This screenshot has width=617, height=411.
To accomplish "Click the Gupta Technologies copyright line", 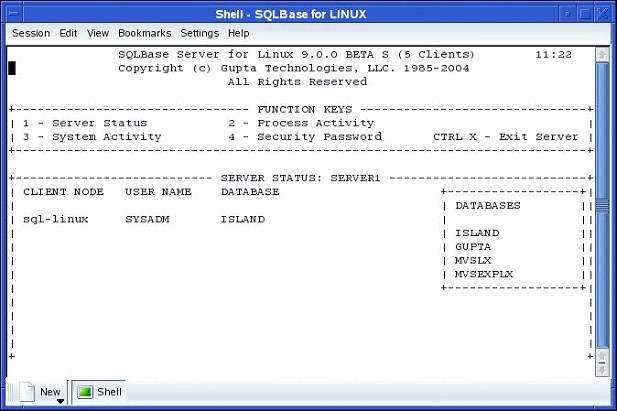I will pos(294,68).
